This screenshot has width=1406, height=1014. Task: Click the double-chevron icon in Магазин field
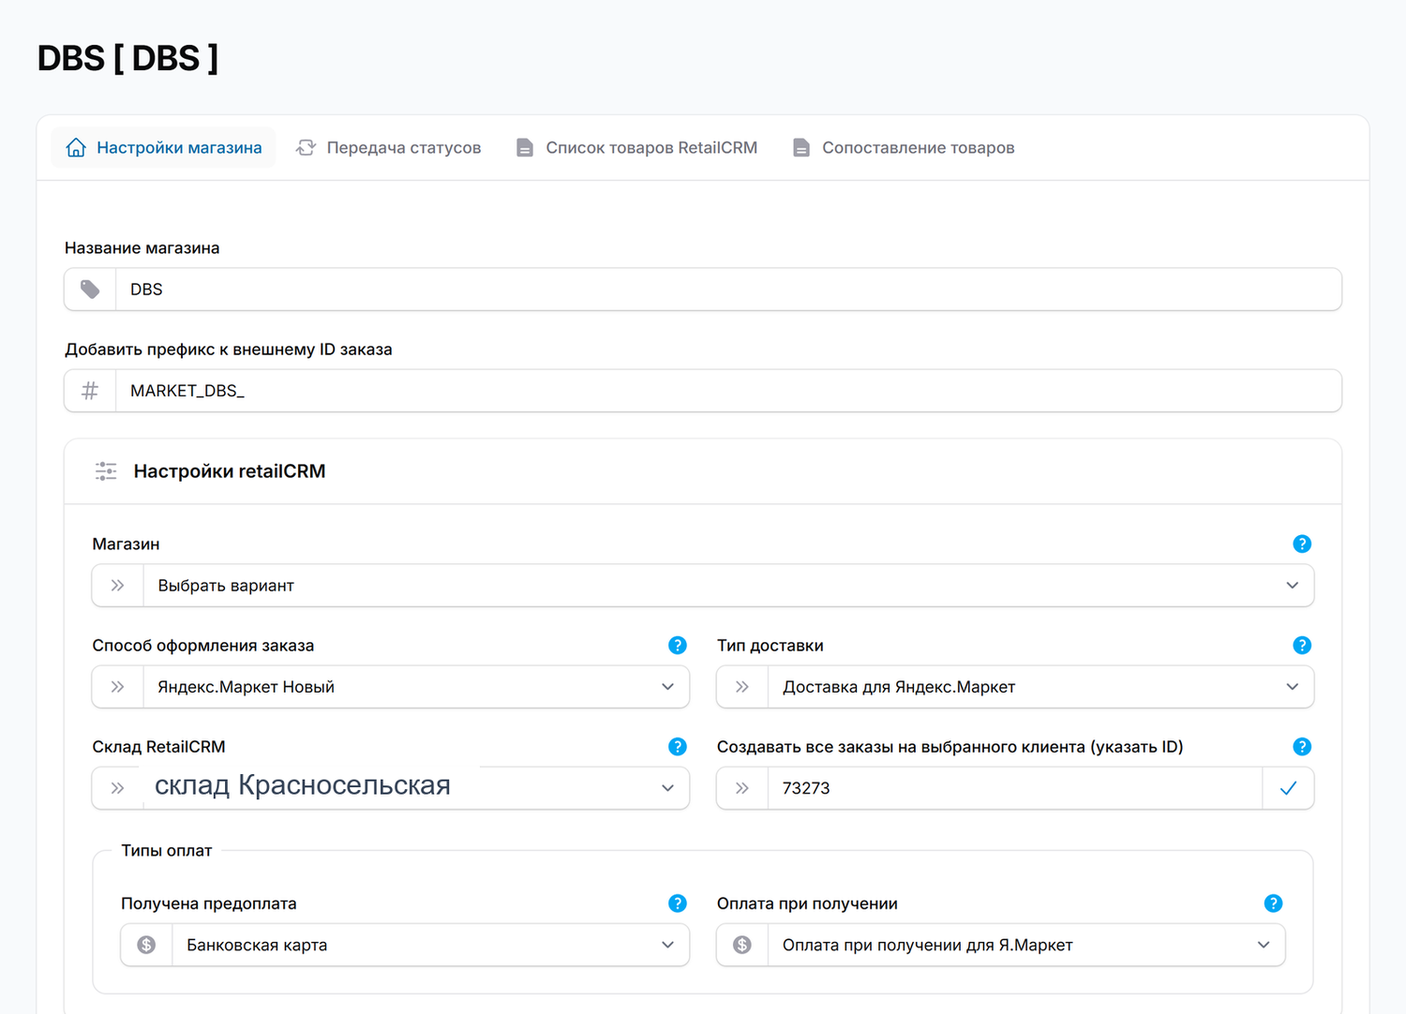point(118,586)
